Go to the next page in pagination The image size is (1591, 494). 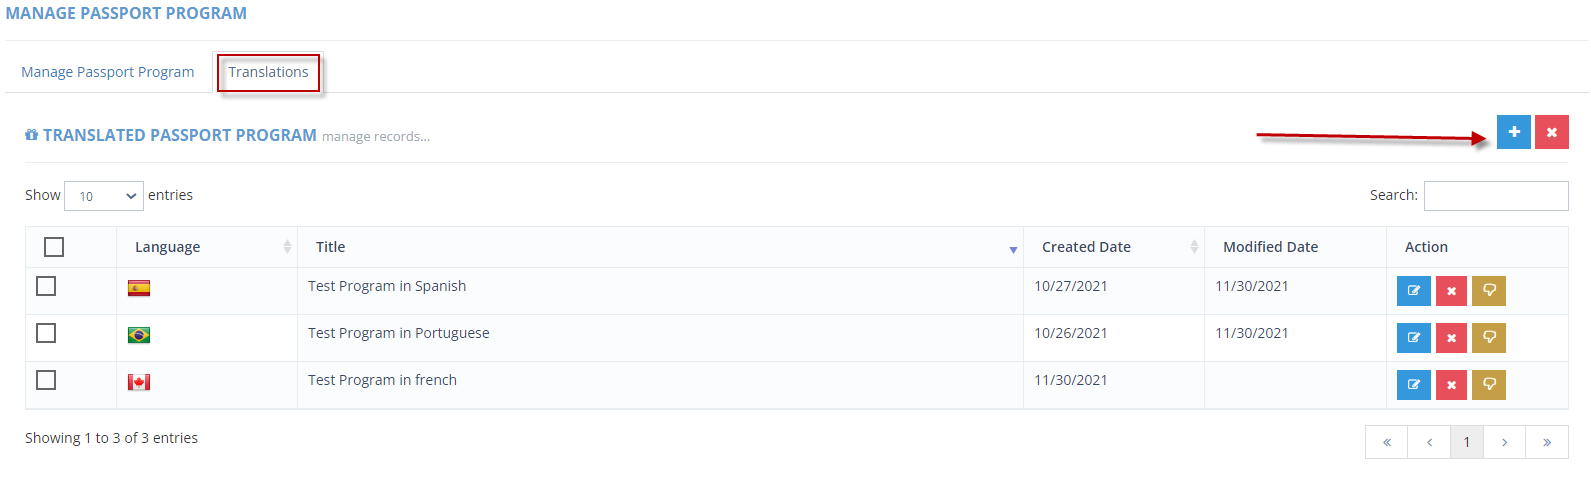1504,442
